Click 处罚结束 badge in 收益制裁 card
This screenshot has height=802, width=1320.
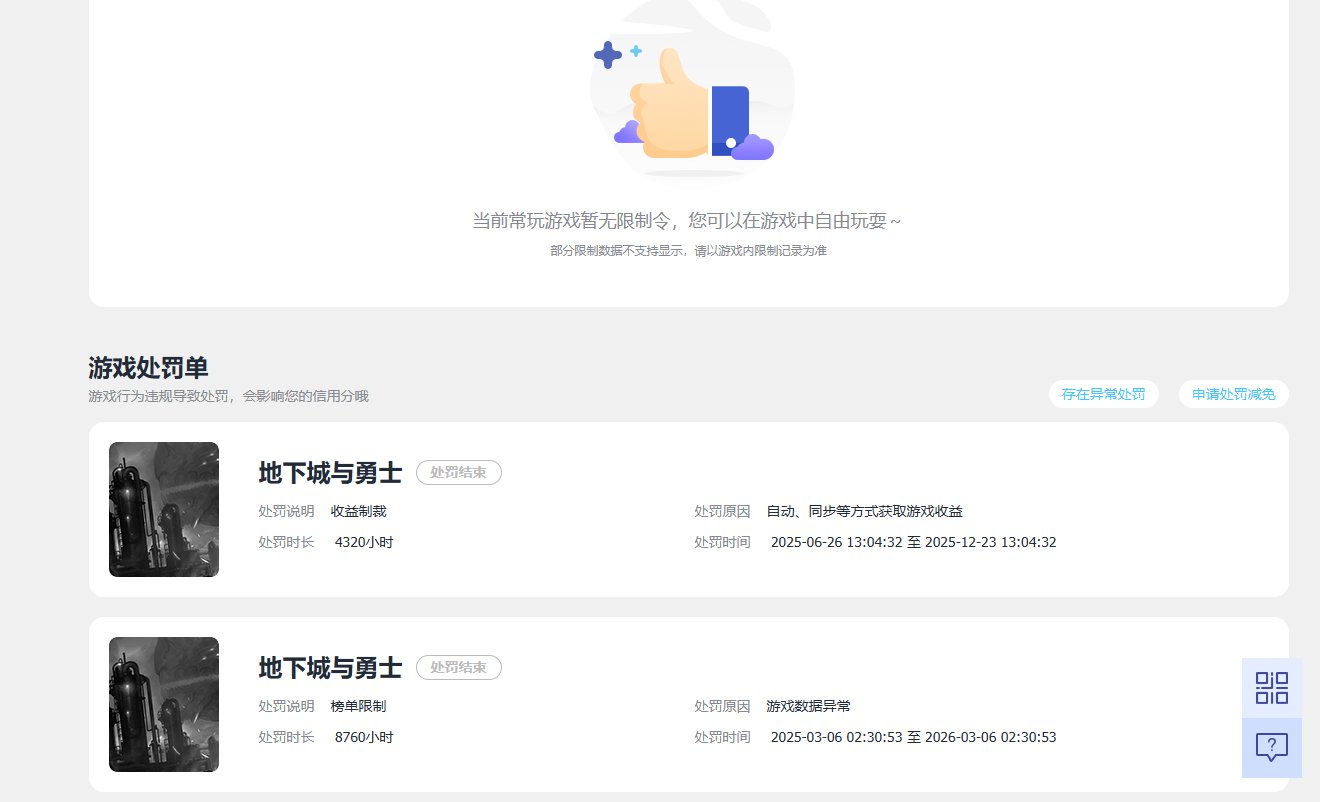(459, 473)
